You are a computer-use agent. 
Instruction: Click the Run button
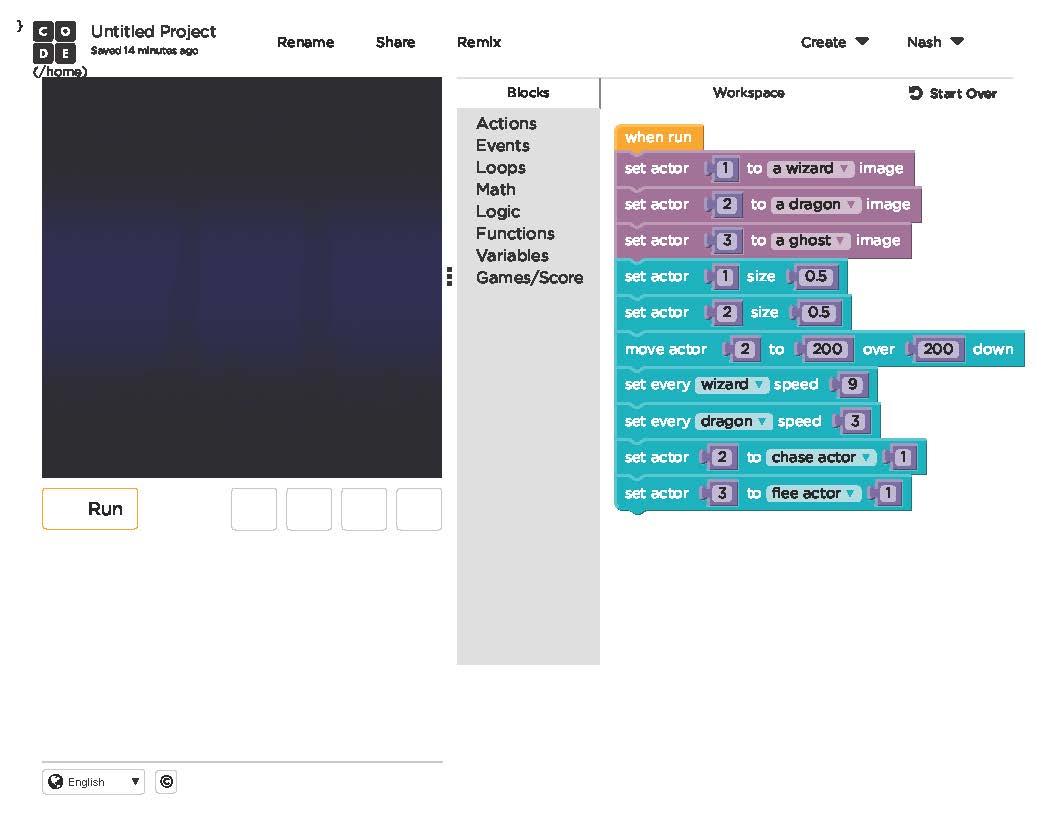coord(89,509)
